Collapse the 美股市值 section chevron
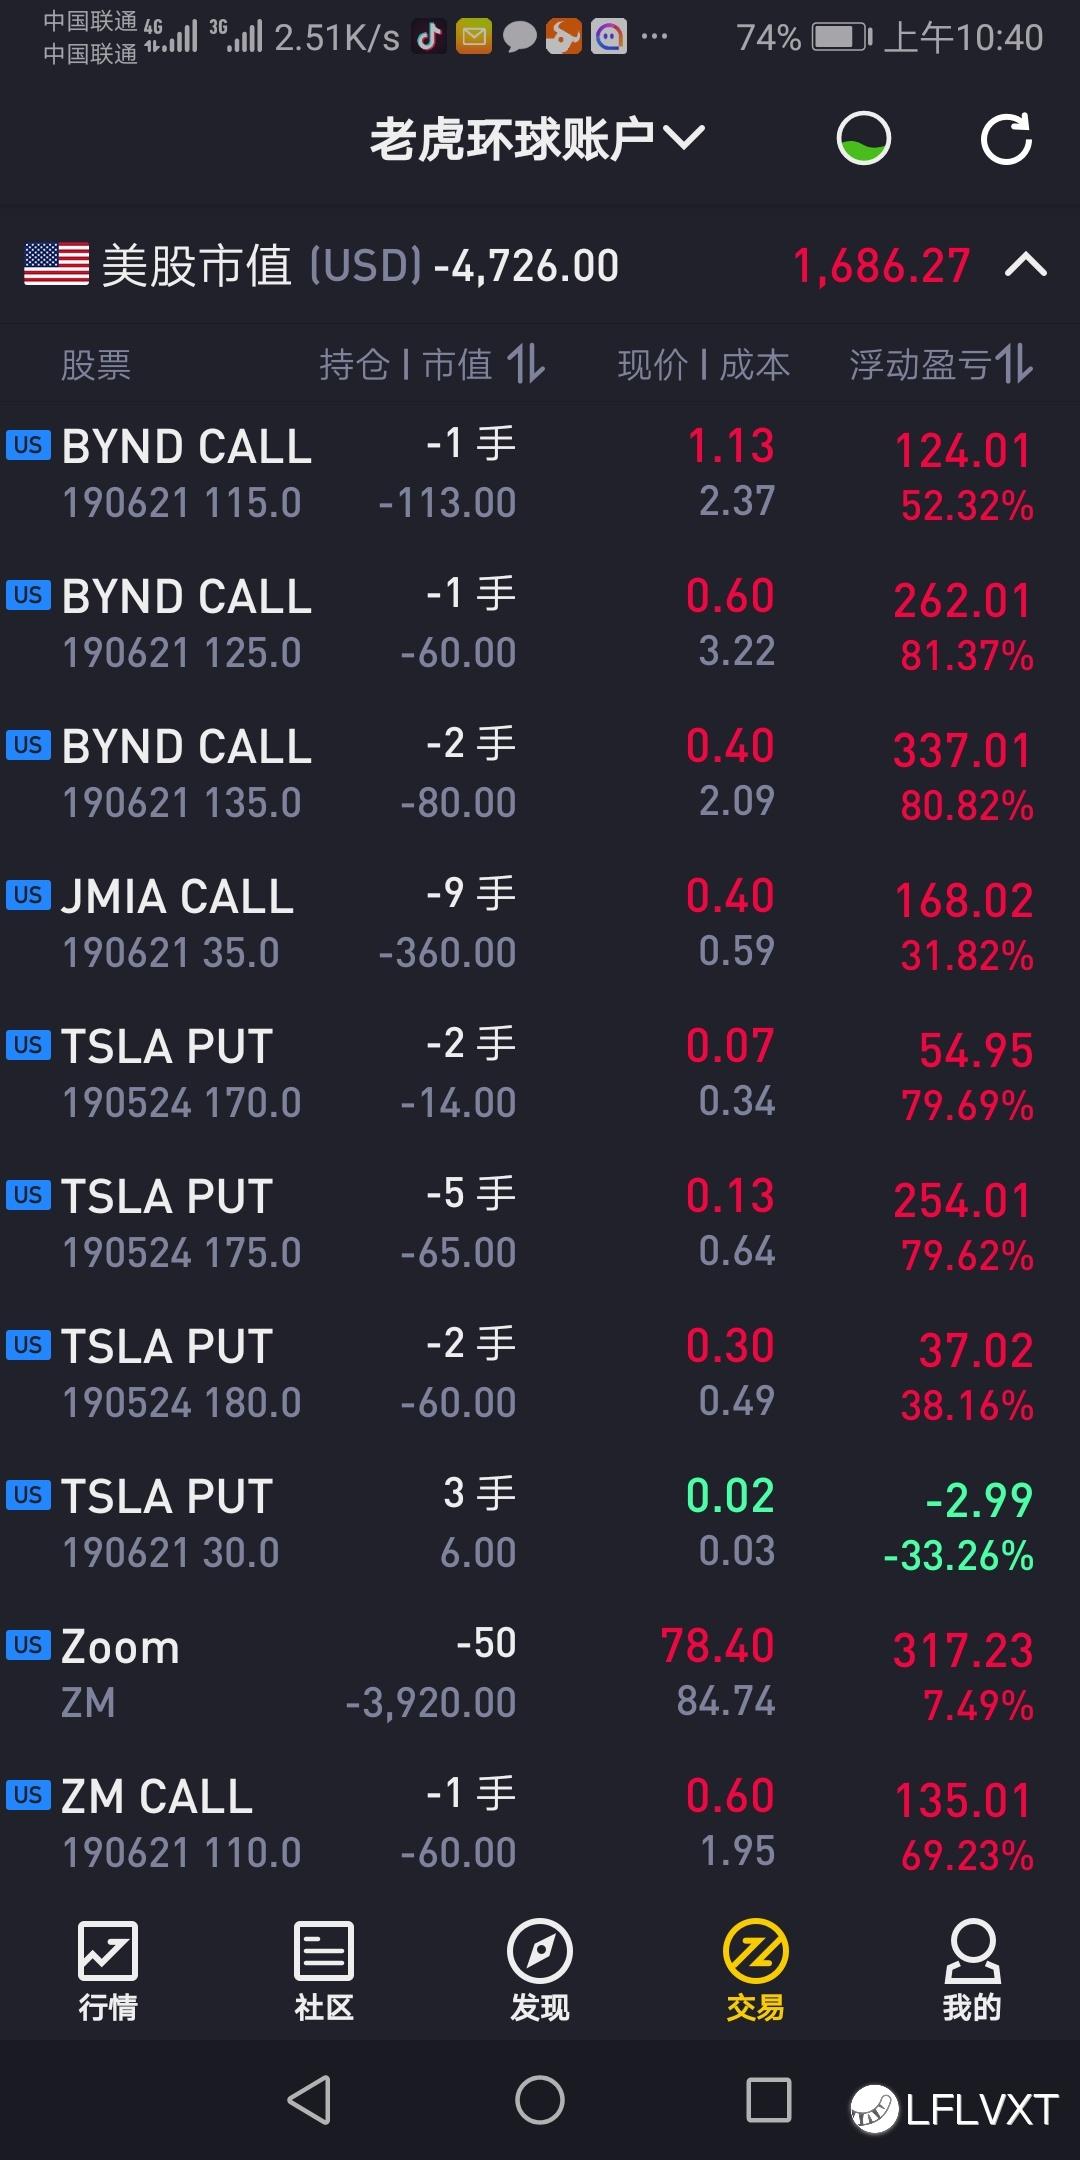This screenshot has height=2160, width=1080. pos(1025,265)
